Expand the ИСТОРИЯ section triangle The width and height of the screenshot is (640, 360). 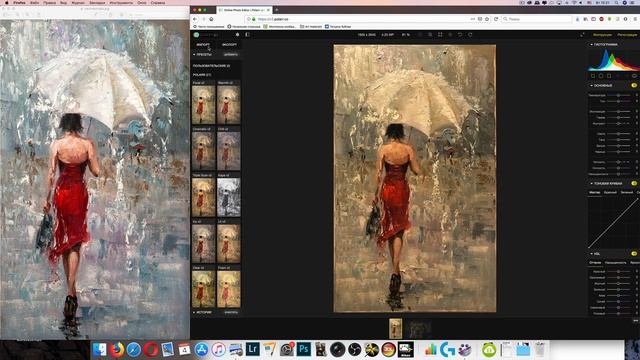pos(194,312)
